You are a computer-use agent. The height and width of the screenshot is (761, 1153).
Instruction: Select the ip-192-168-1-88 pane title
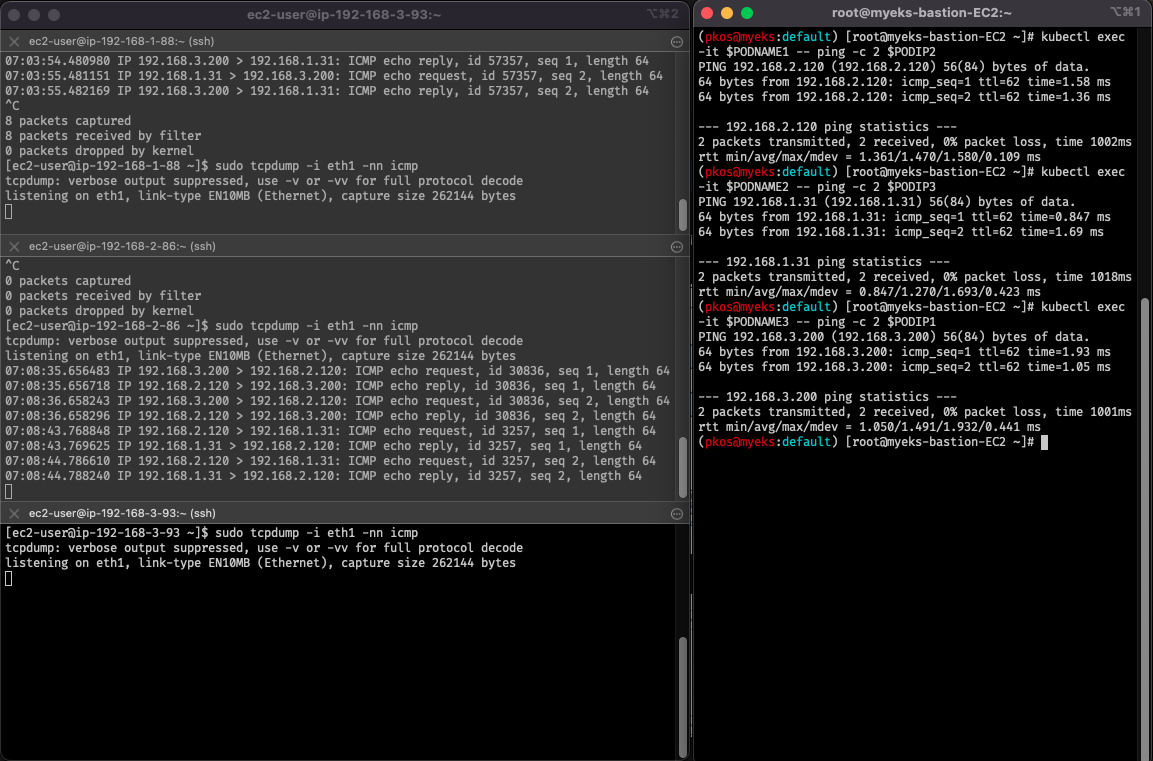click(x=121, y=41)
